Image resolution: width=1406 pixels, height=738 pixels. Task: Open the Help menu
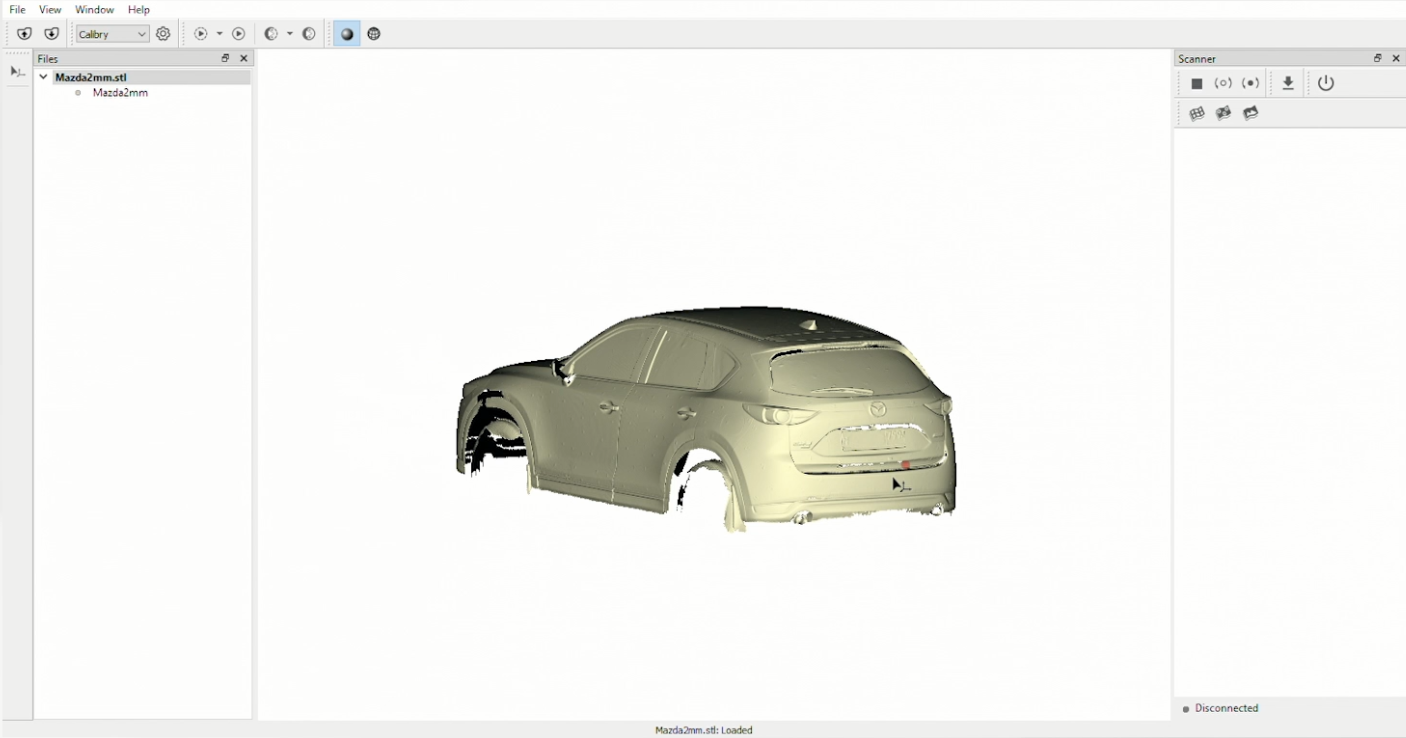[x=139, y=9]
